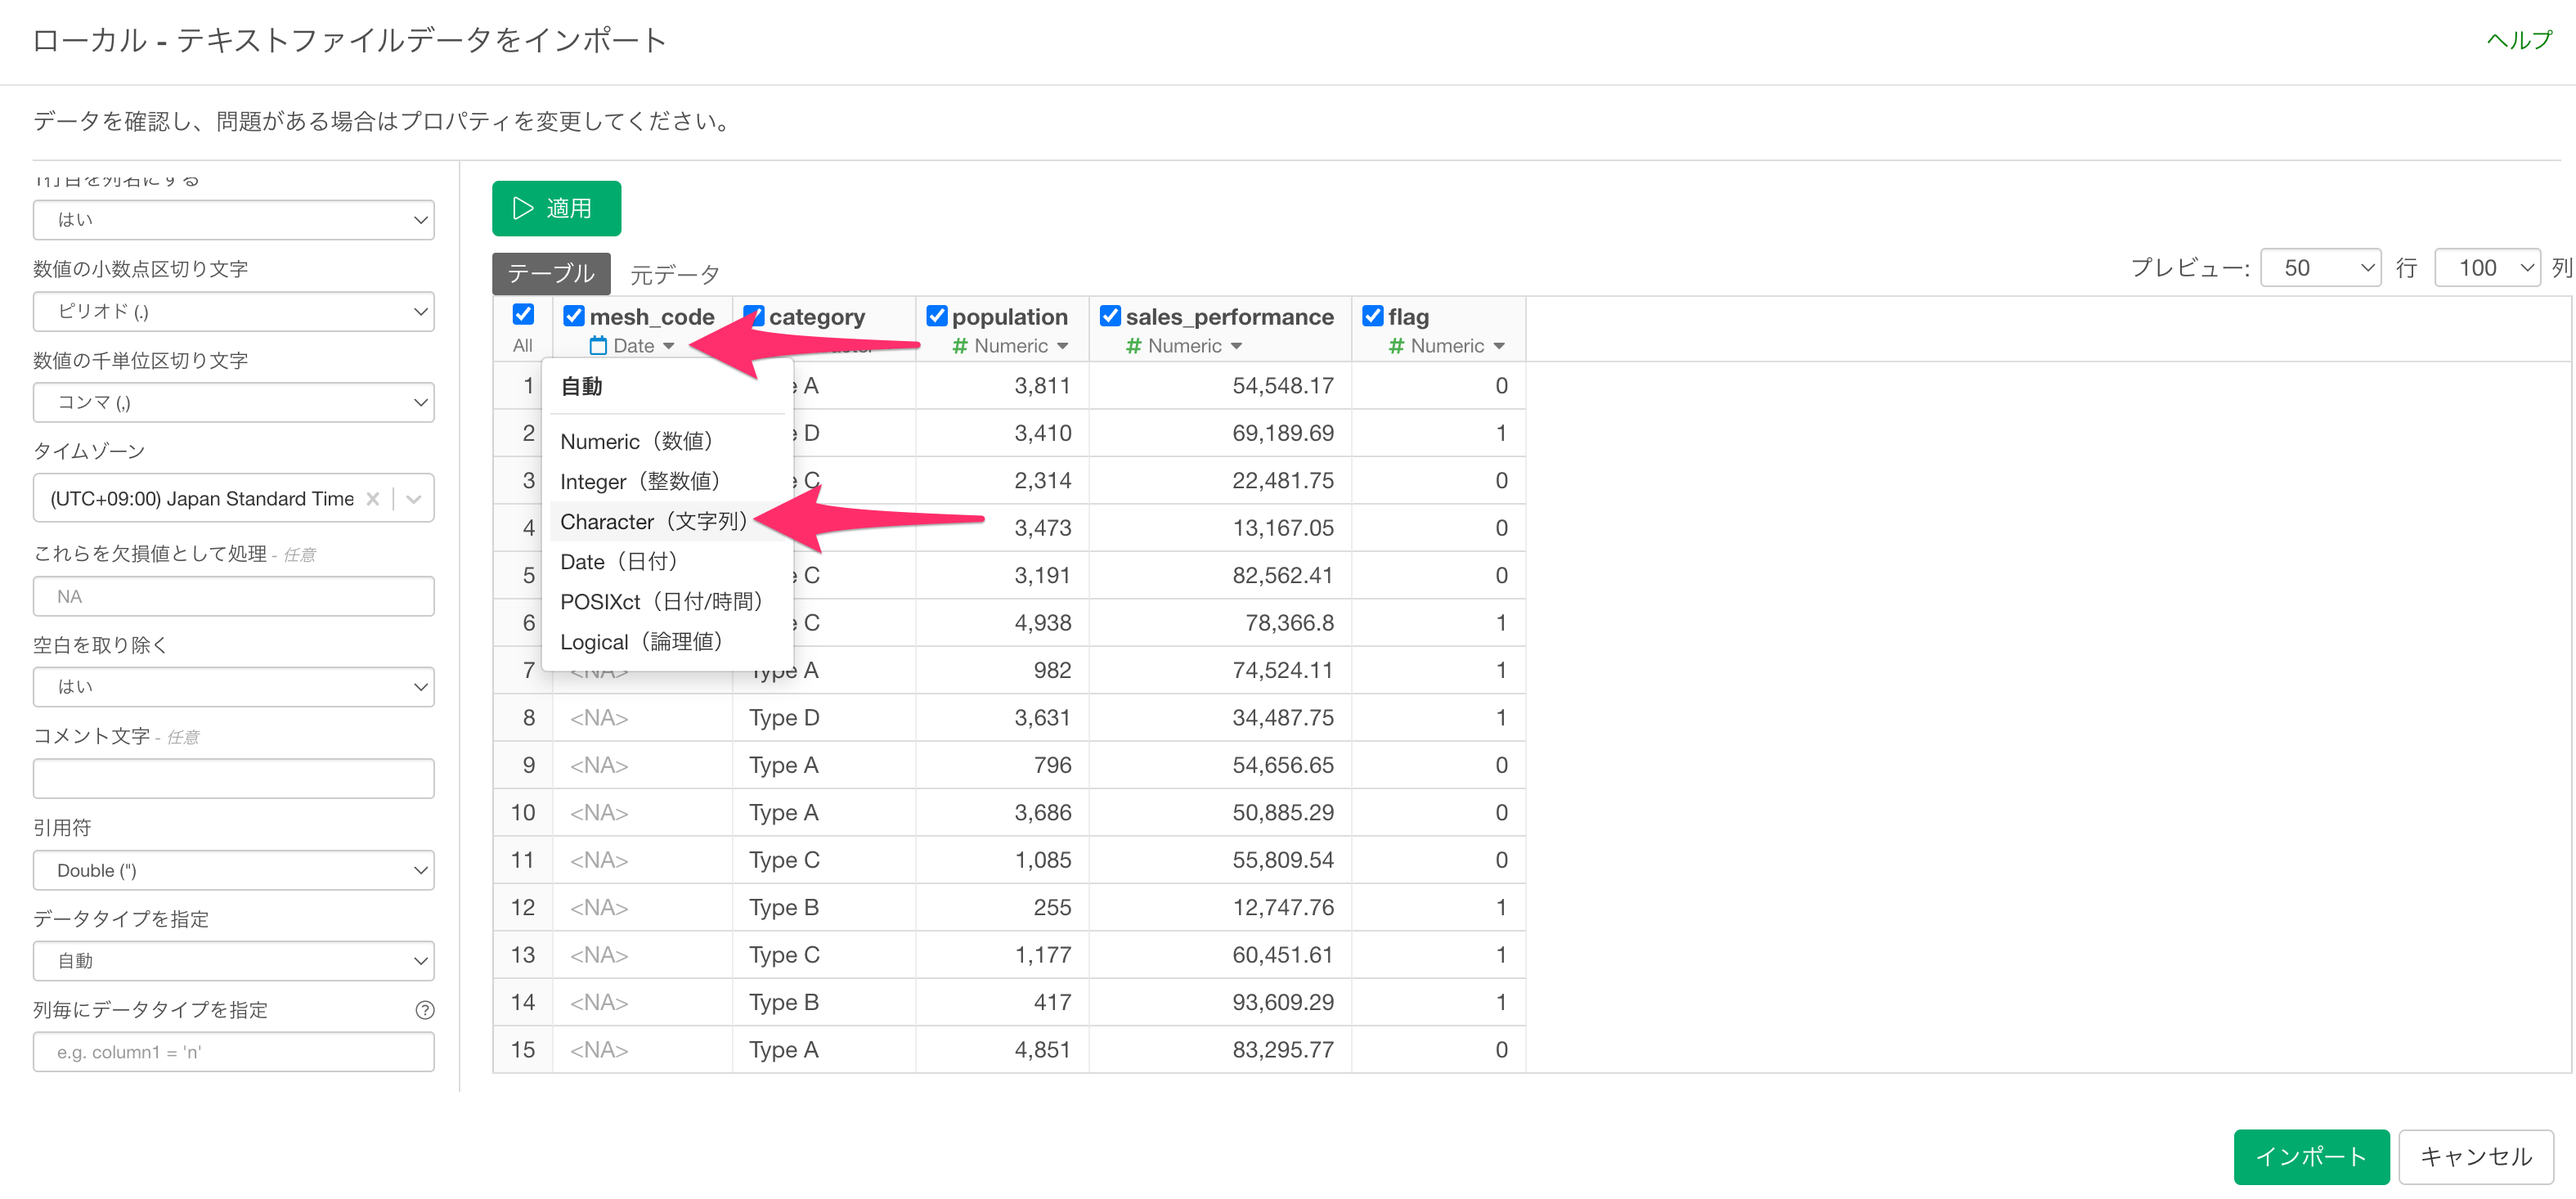2576x1199 pixels.
Task: Select Character (文字列) from type menu
Action: [653, 521]
